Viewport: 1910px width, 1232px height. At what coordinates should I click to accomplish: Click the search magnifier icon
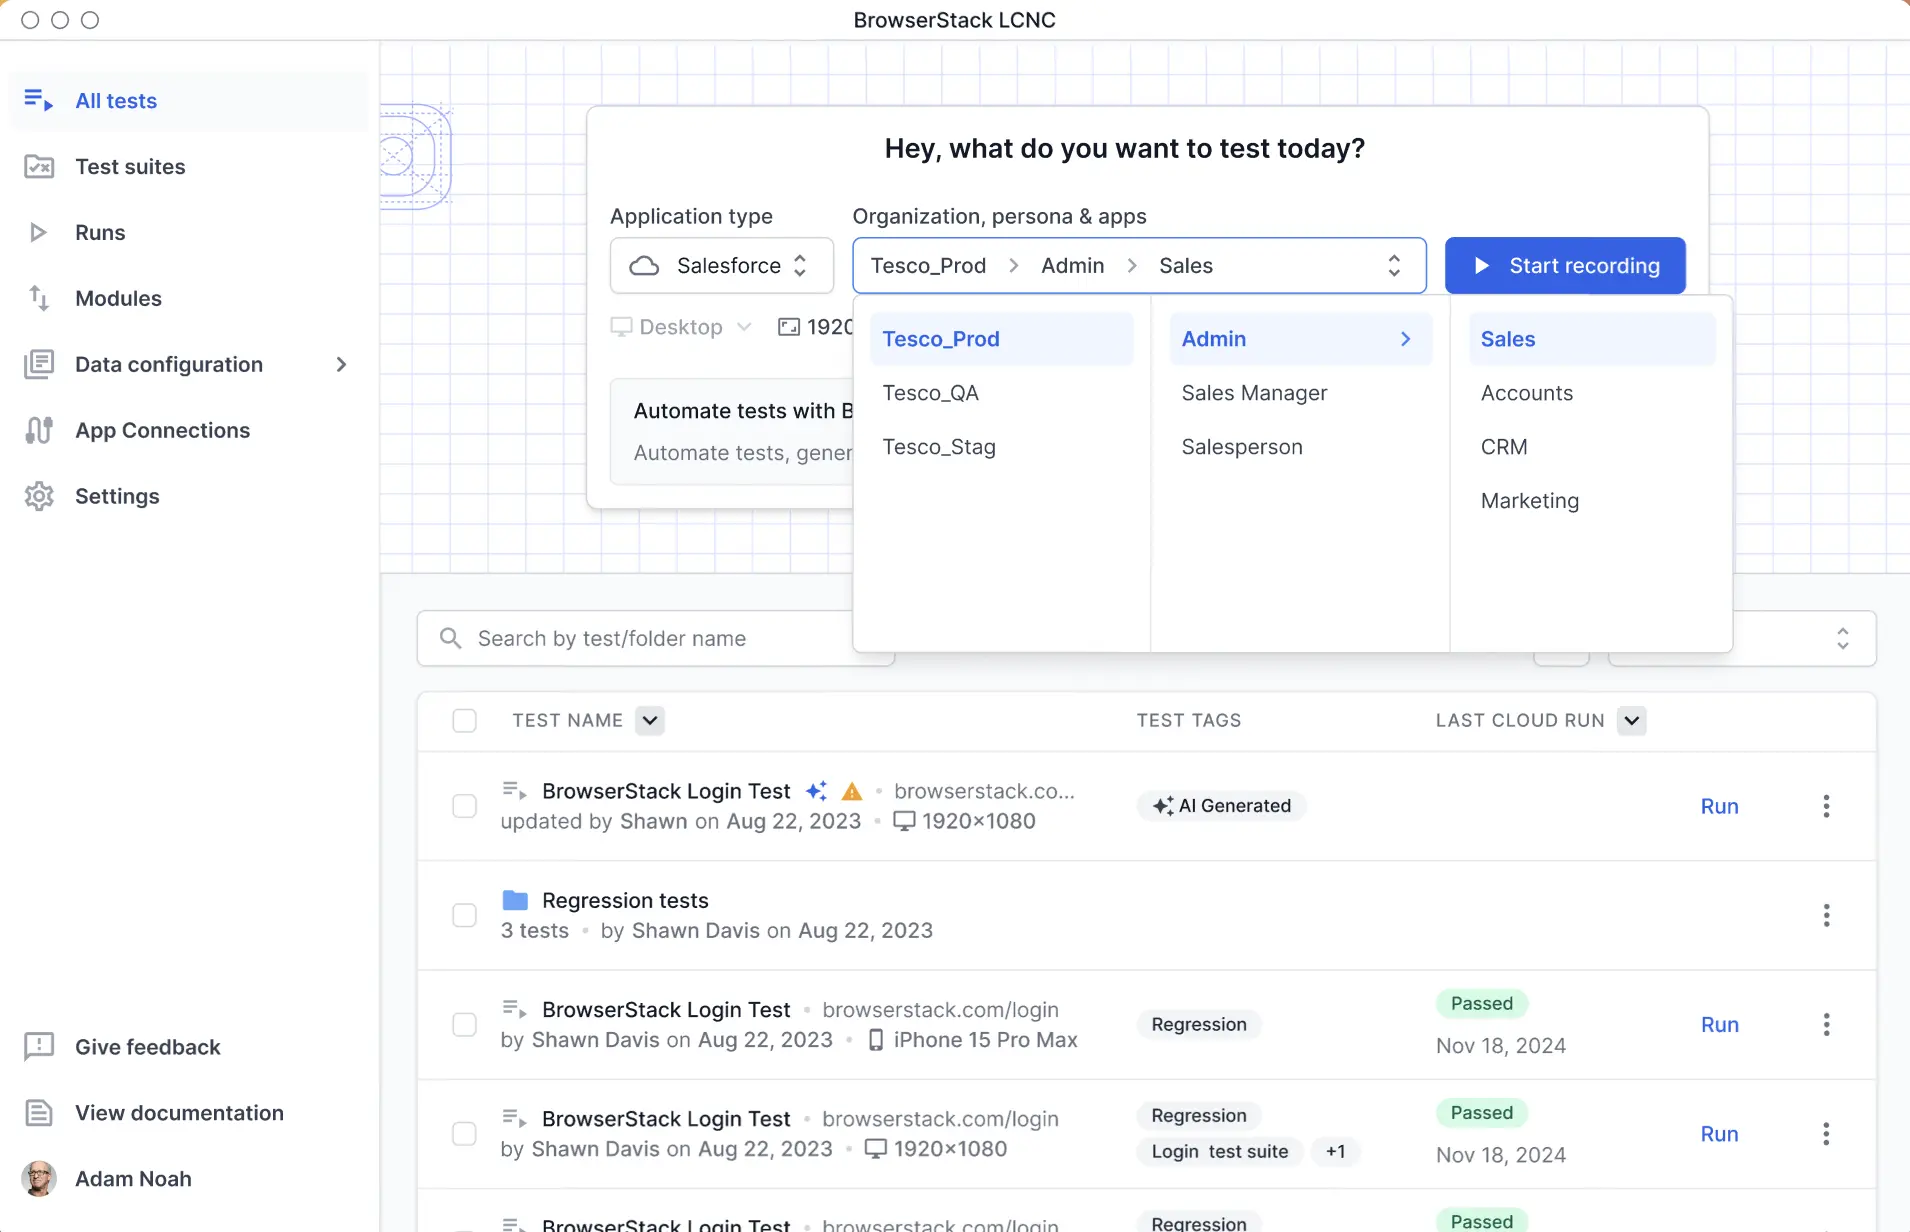pyautogui.click(x=451, y=638)
